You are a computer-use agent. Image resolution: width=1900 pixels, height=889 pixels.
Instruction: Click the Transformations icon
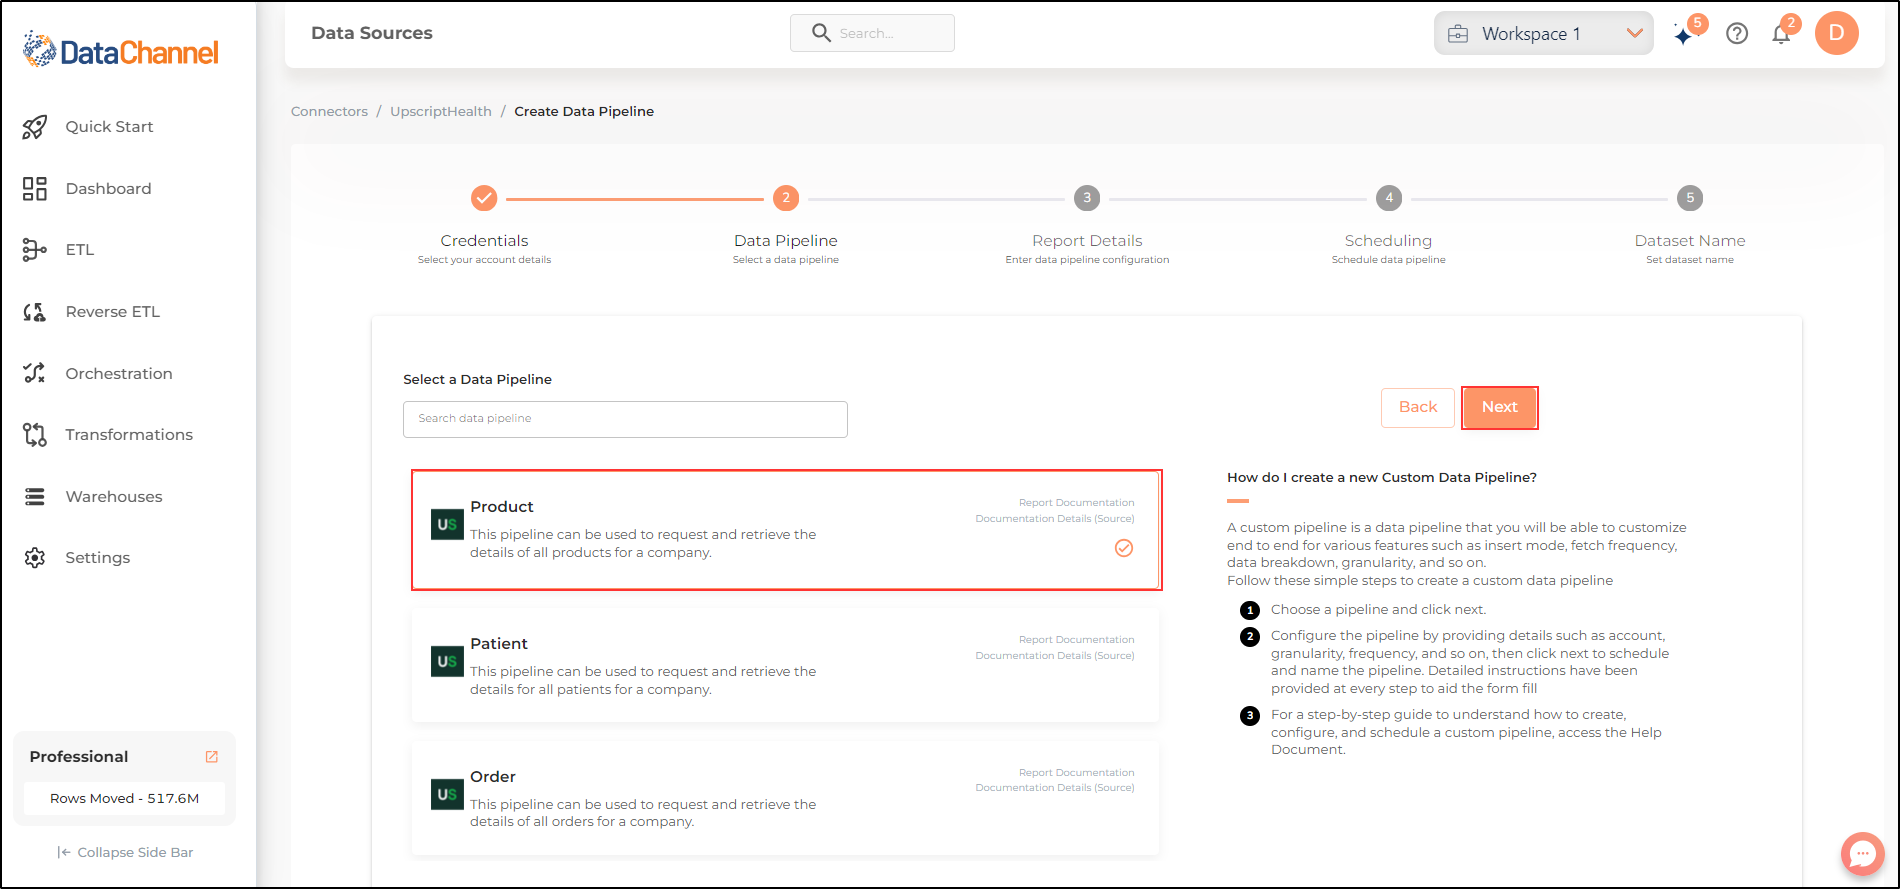(35, 435)
